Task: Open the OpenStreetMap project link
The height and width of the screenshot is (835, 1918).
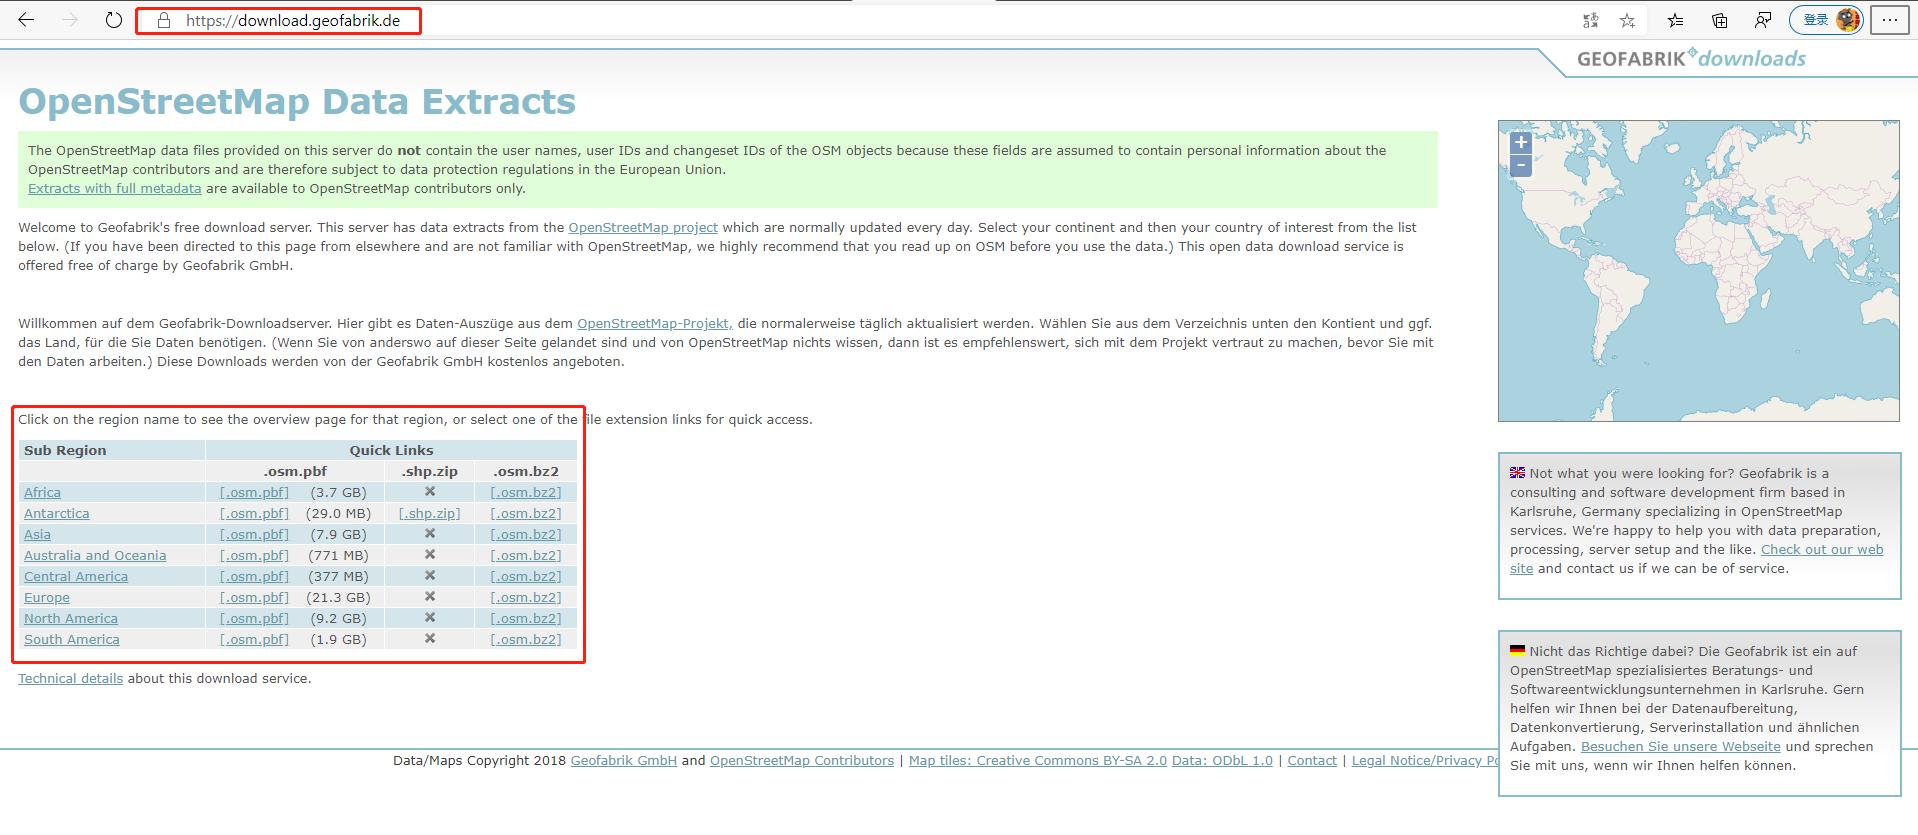Action: 643,227
